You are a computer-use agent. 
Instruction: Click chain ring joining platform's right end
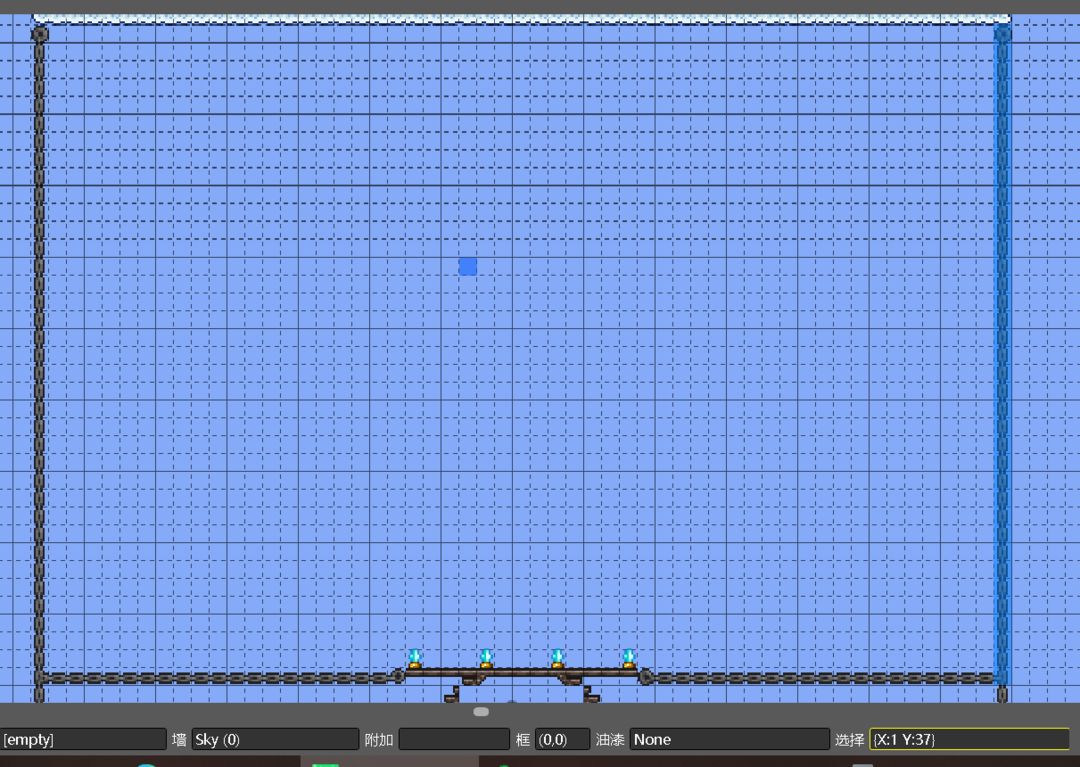(x=645, y=677)
